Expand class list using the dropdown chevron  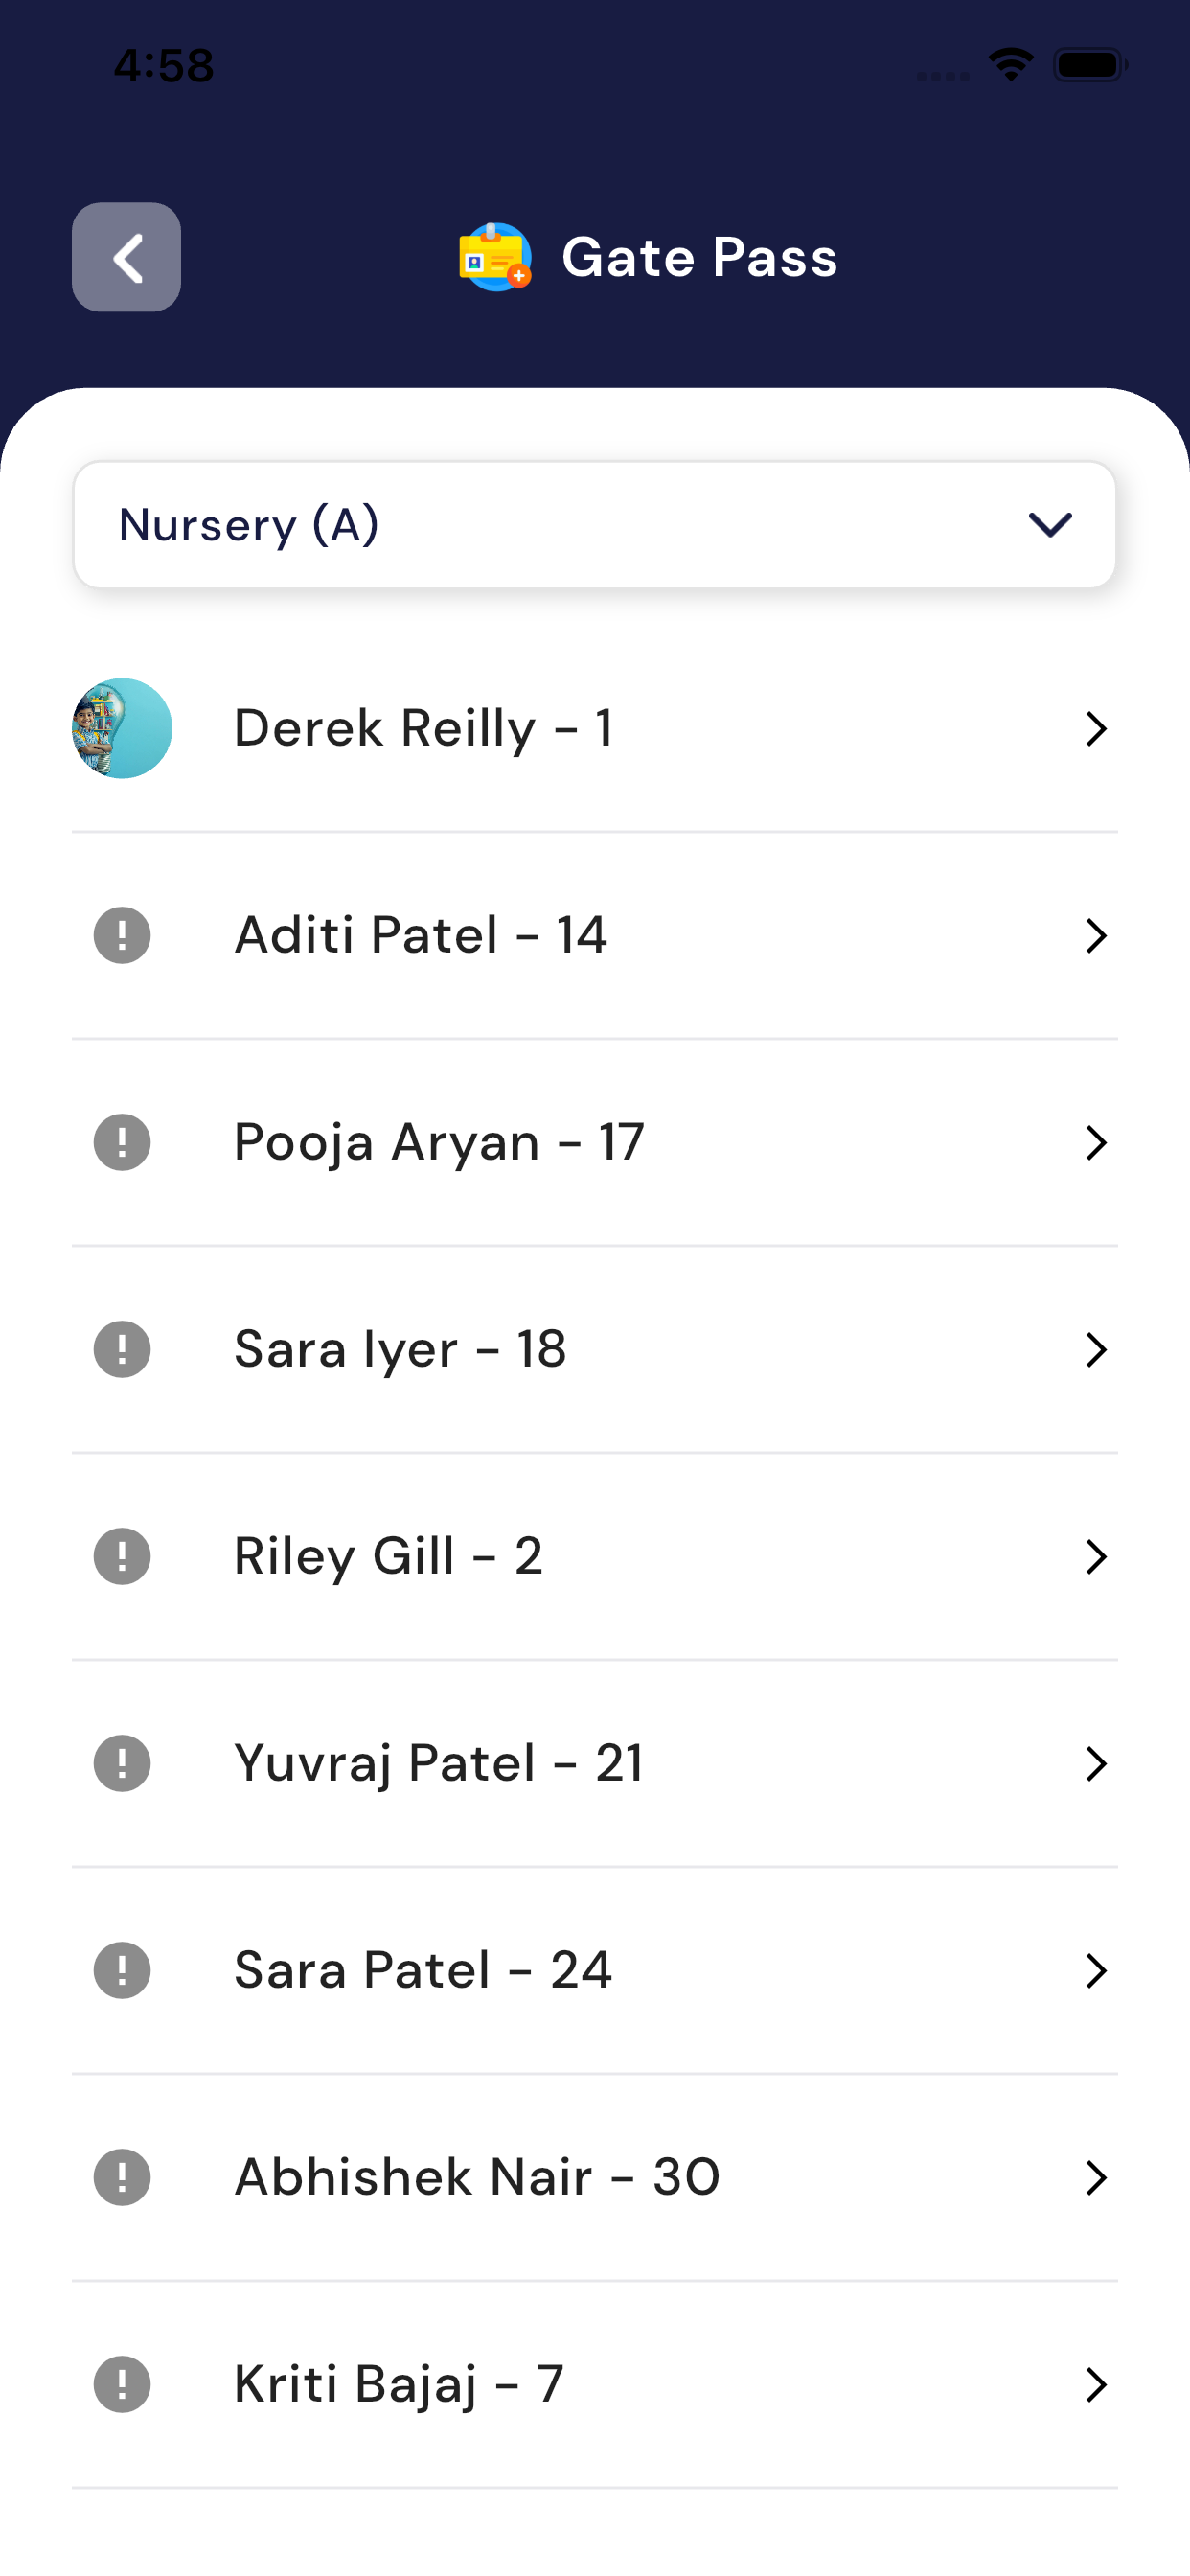(x=1050, y=525)
